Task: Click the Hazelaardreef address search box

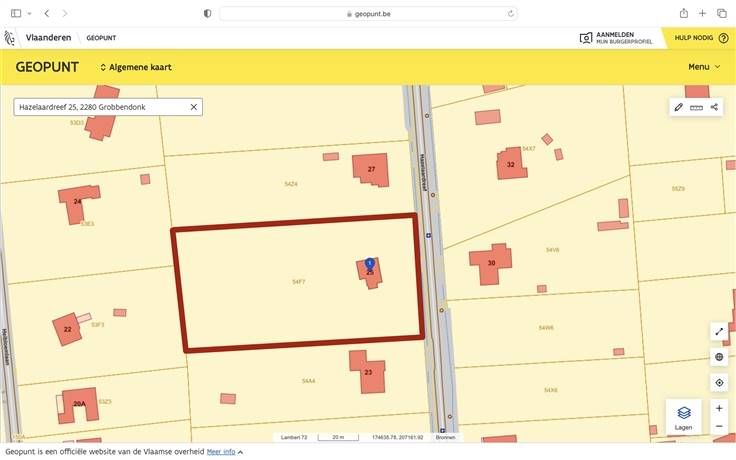Action: click(x=100, y=106)
